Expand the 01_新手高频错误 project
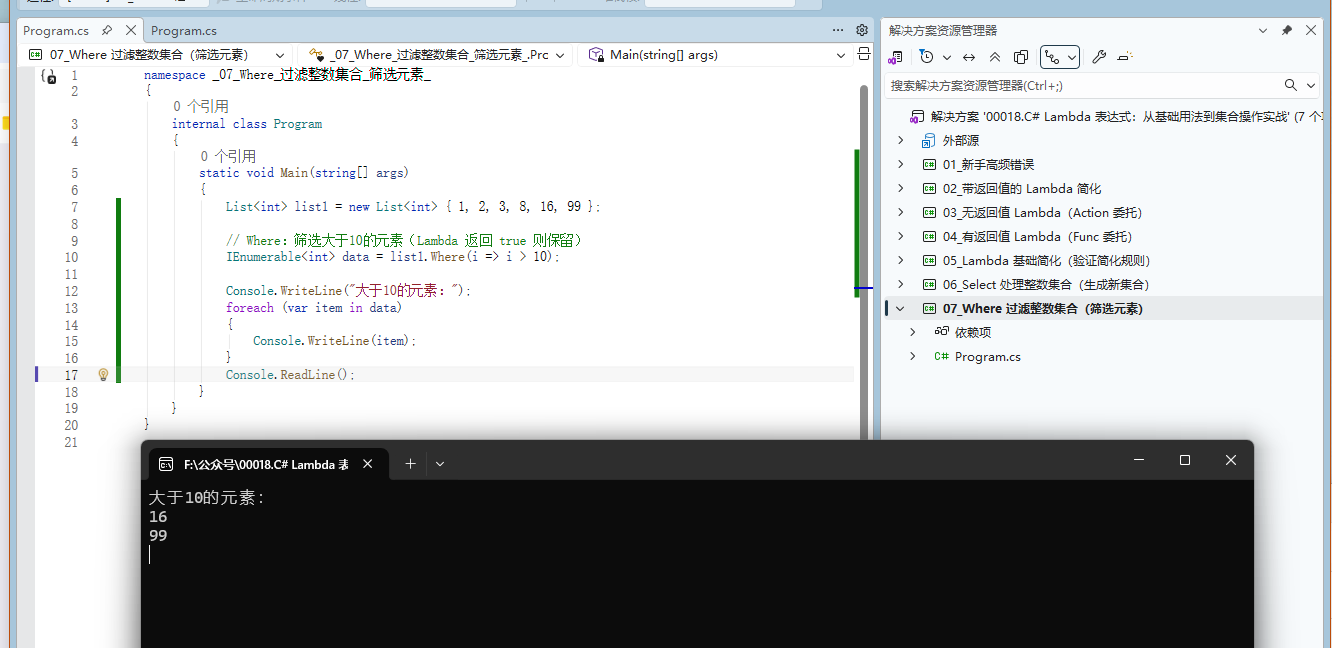This screenshot has width=1332, height=648. 900,165
